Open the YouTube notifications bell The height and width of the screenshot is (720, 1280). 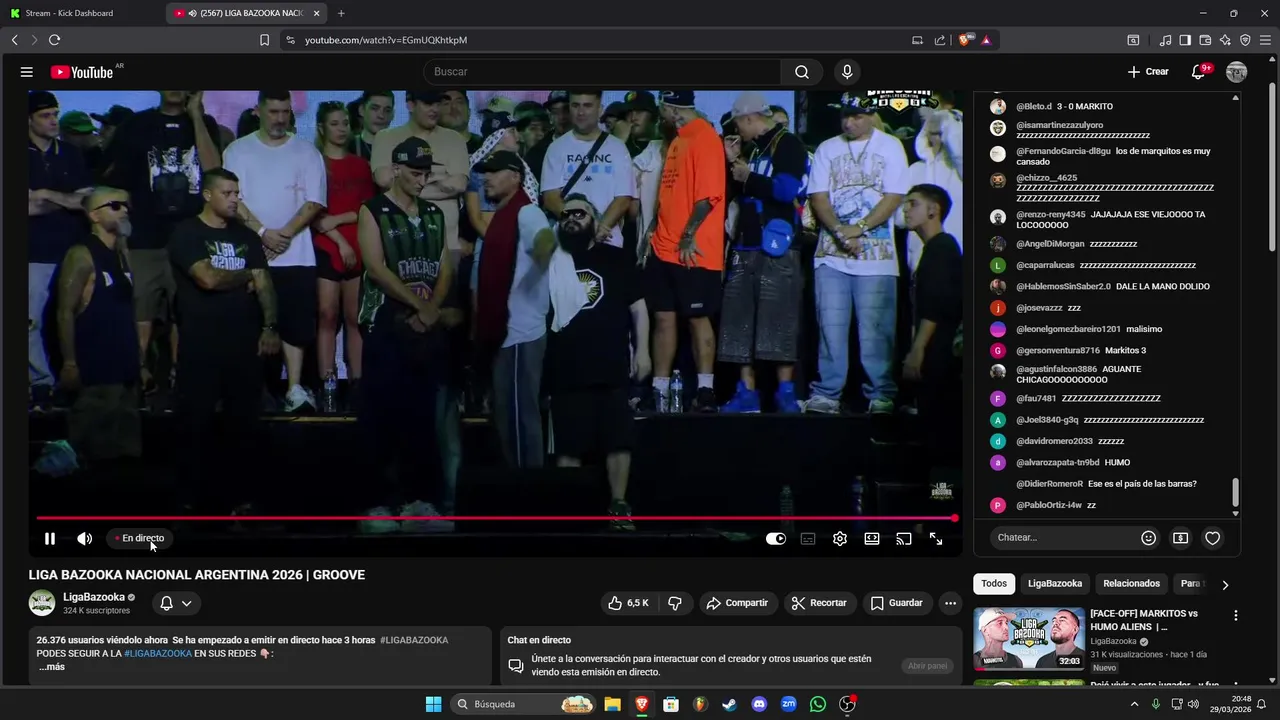coord(1198,72)
